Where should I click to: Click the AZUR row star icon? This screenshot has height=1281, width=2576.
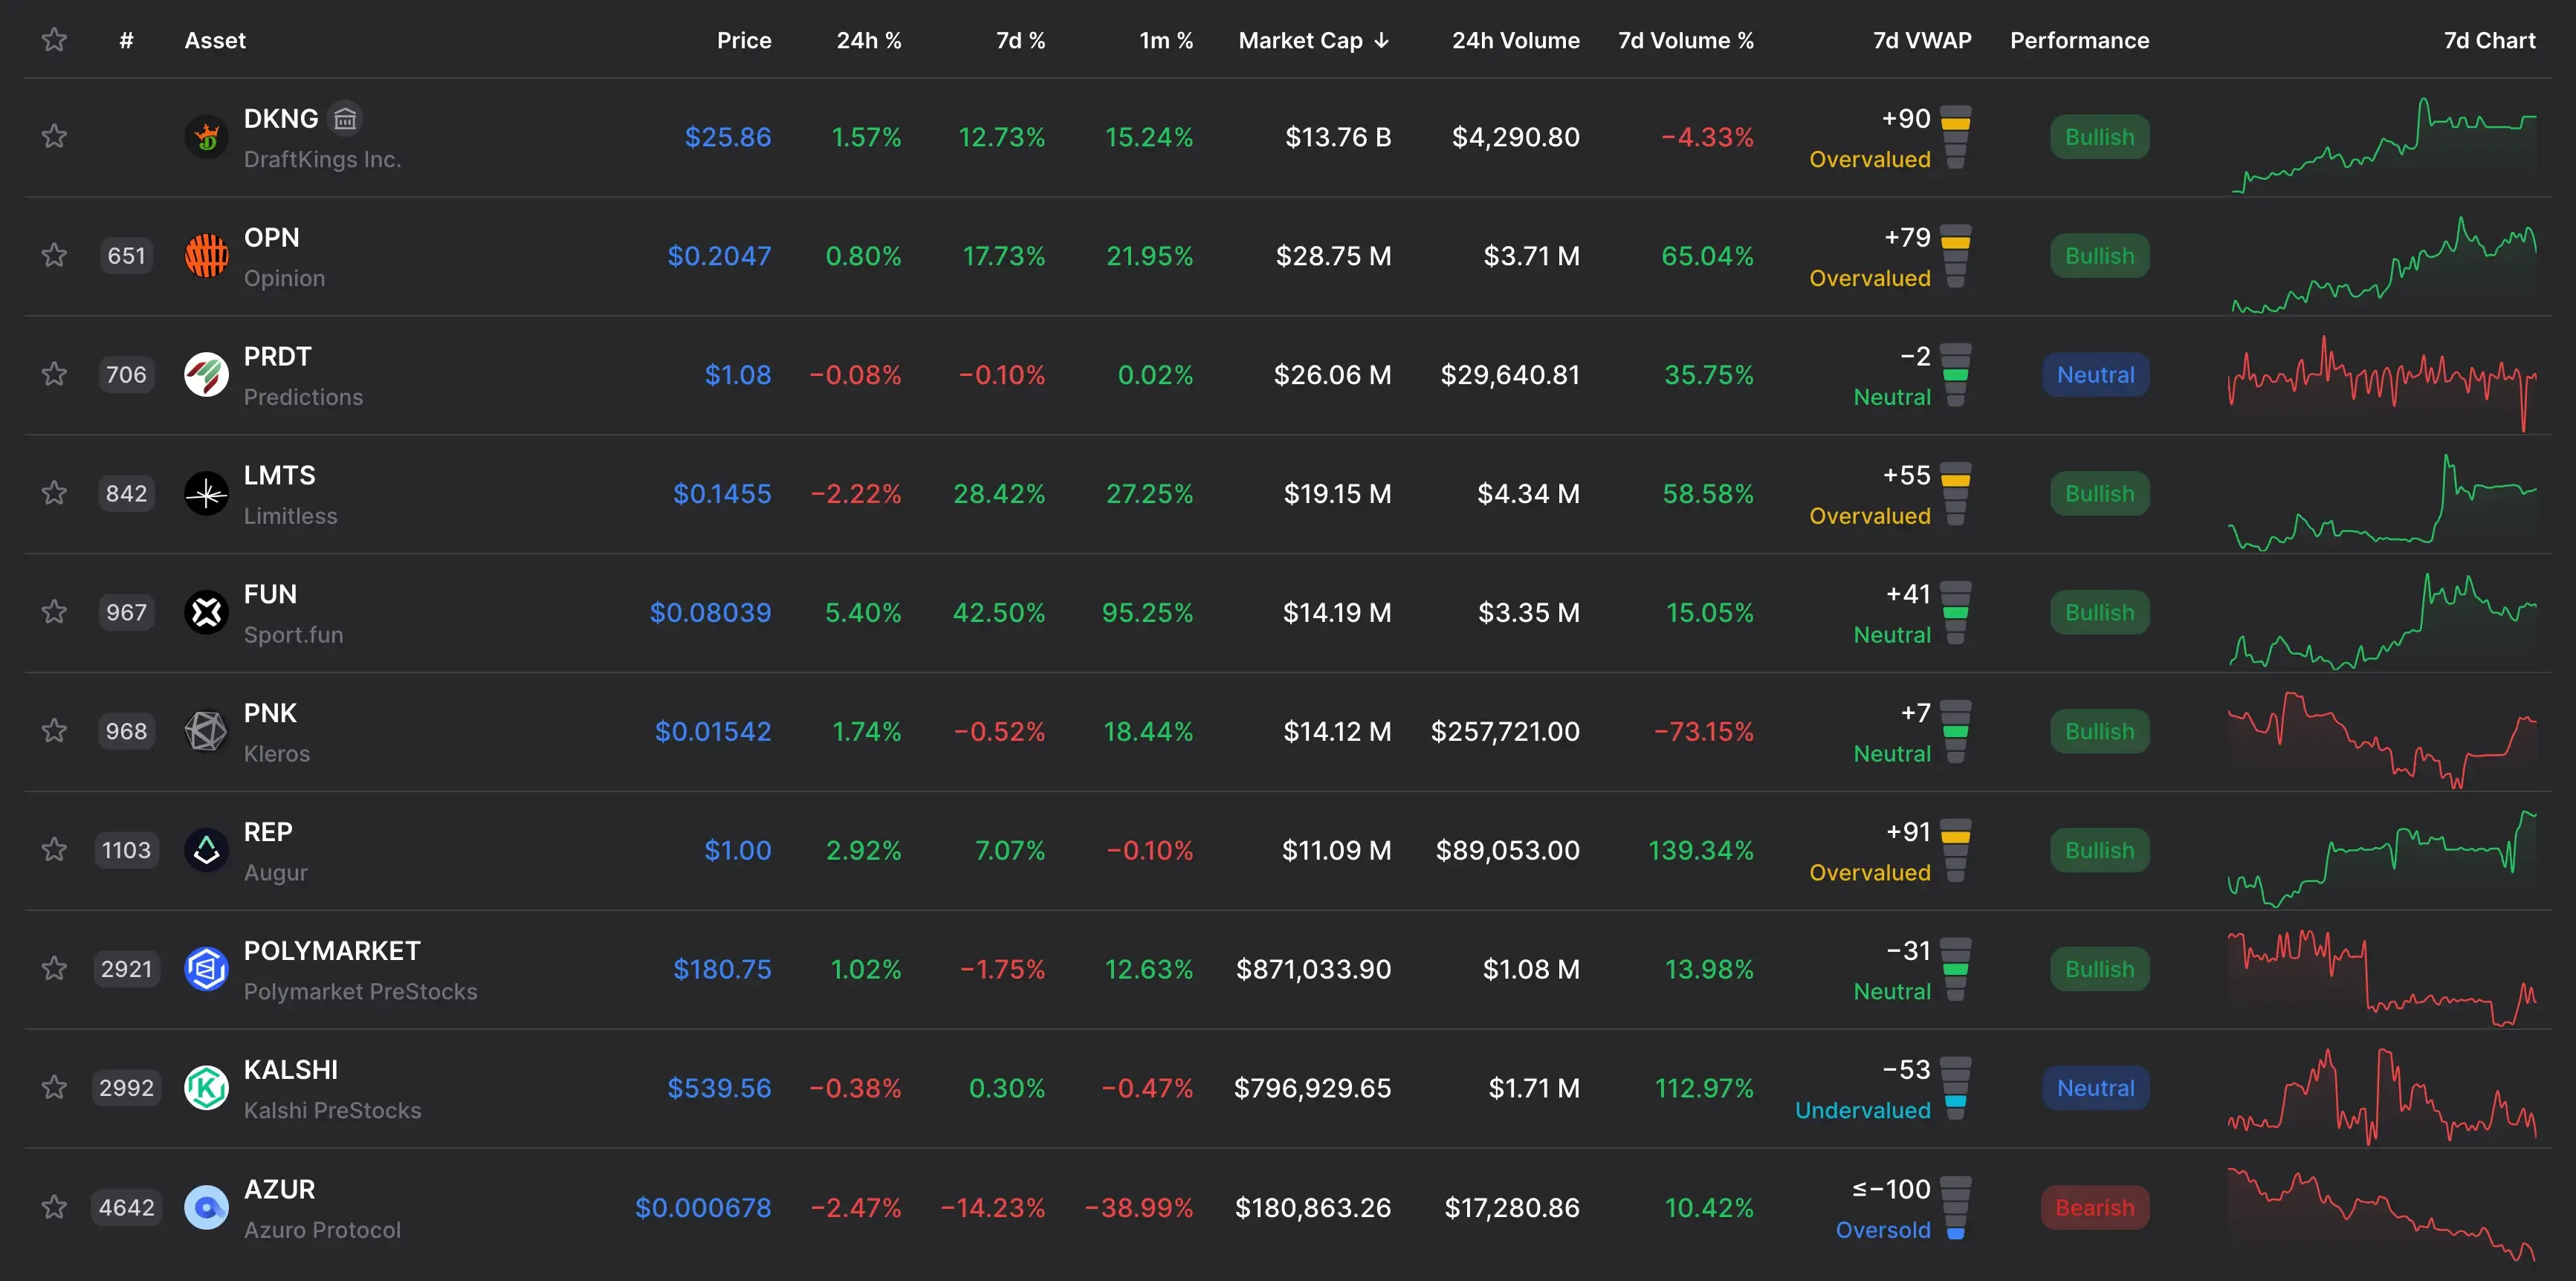tap(54, 1207)
